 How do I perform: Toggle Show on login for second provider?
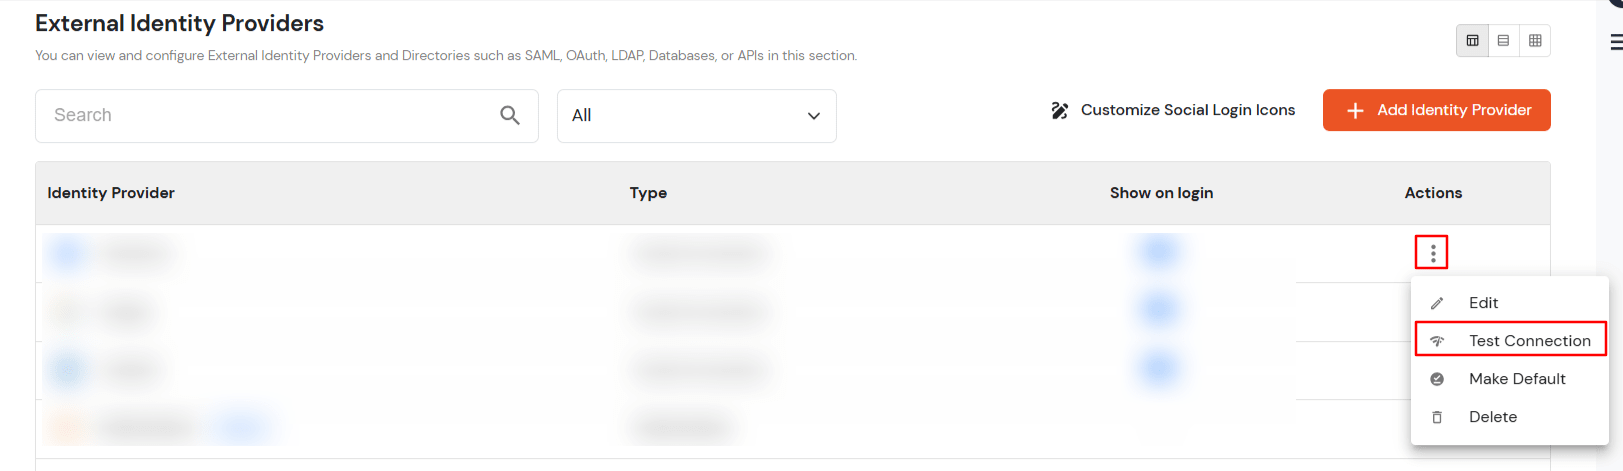coord(1159,310)
